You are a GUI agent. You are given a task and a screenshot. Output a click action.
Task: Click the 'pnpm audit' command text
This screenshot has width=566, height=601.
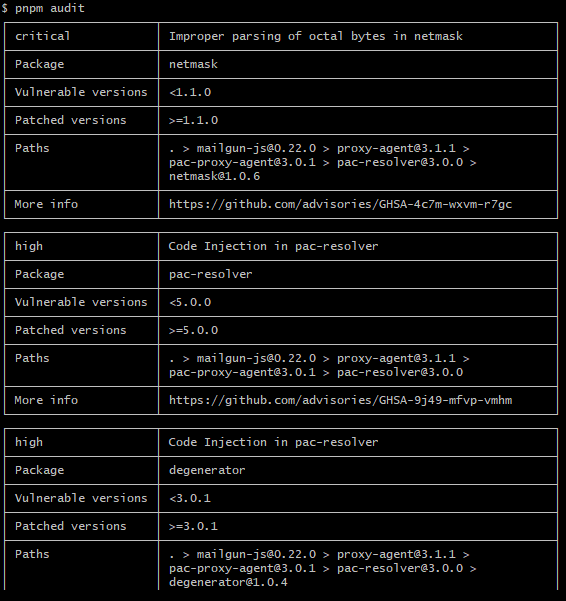[49, 8]
